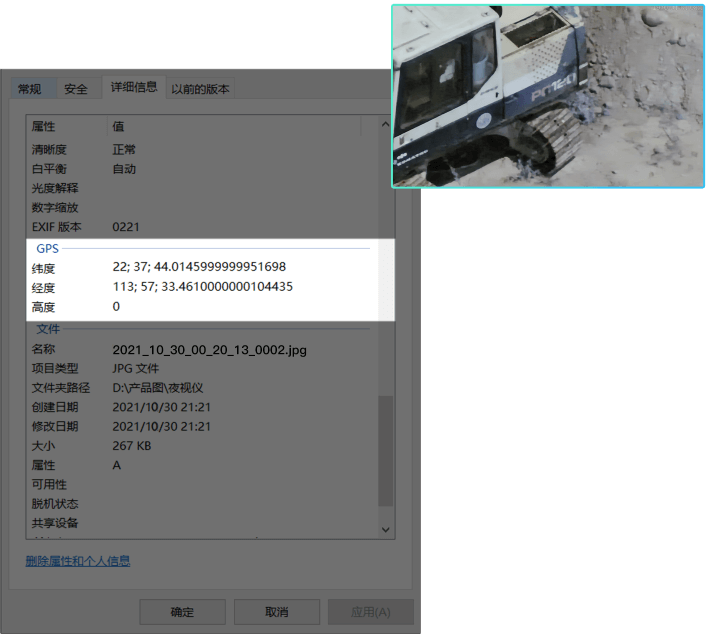Switch to the 常规 tab
Screen dimensions: 721x634
point(30,89)
